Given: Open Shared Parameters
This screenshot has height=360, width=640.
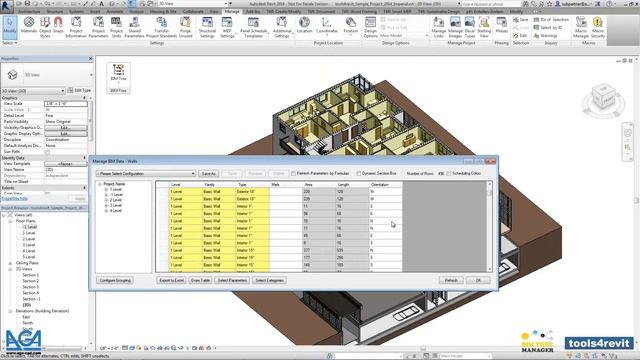Looking at the screenshot, I should click(x=134, y=27).
